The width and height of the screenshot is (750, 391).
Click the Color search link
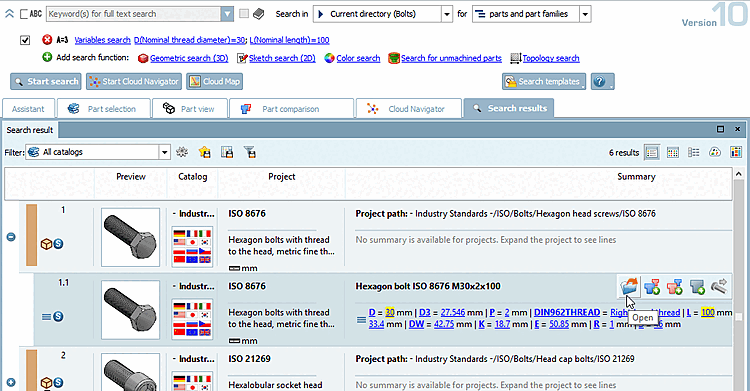click(x=358, y=58)
